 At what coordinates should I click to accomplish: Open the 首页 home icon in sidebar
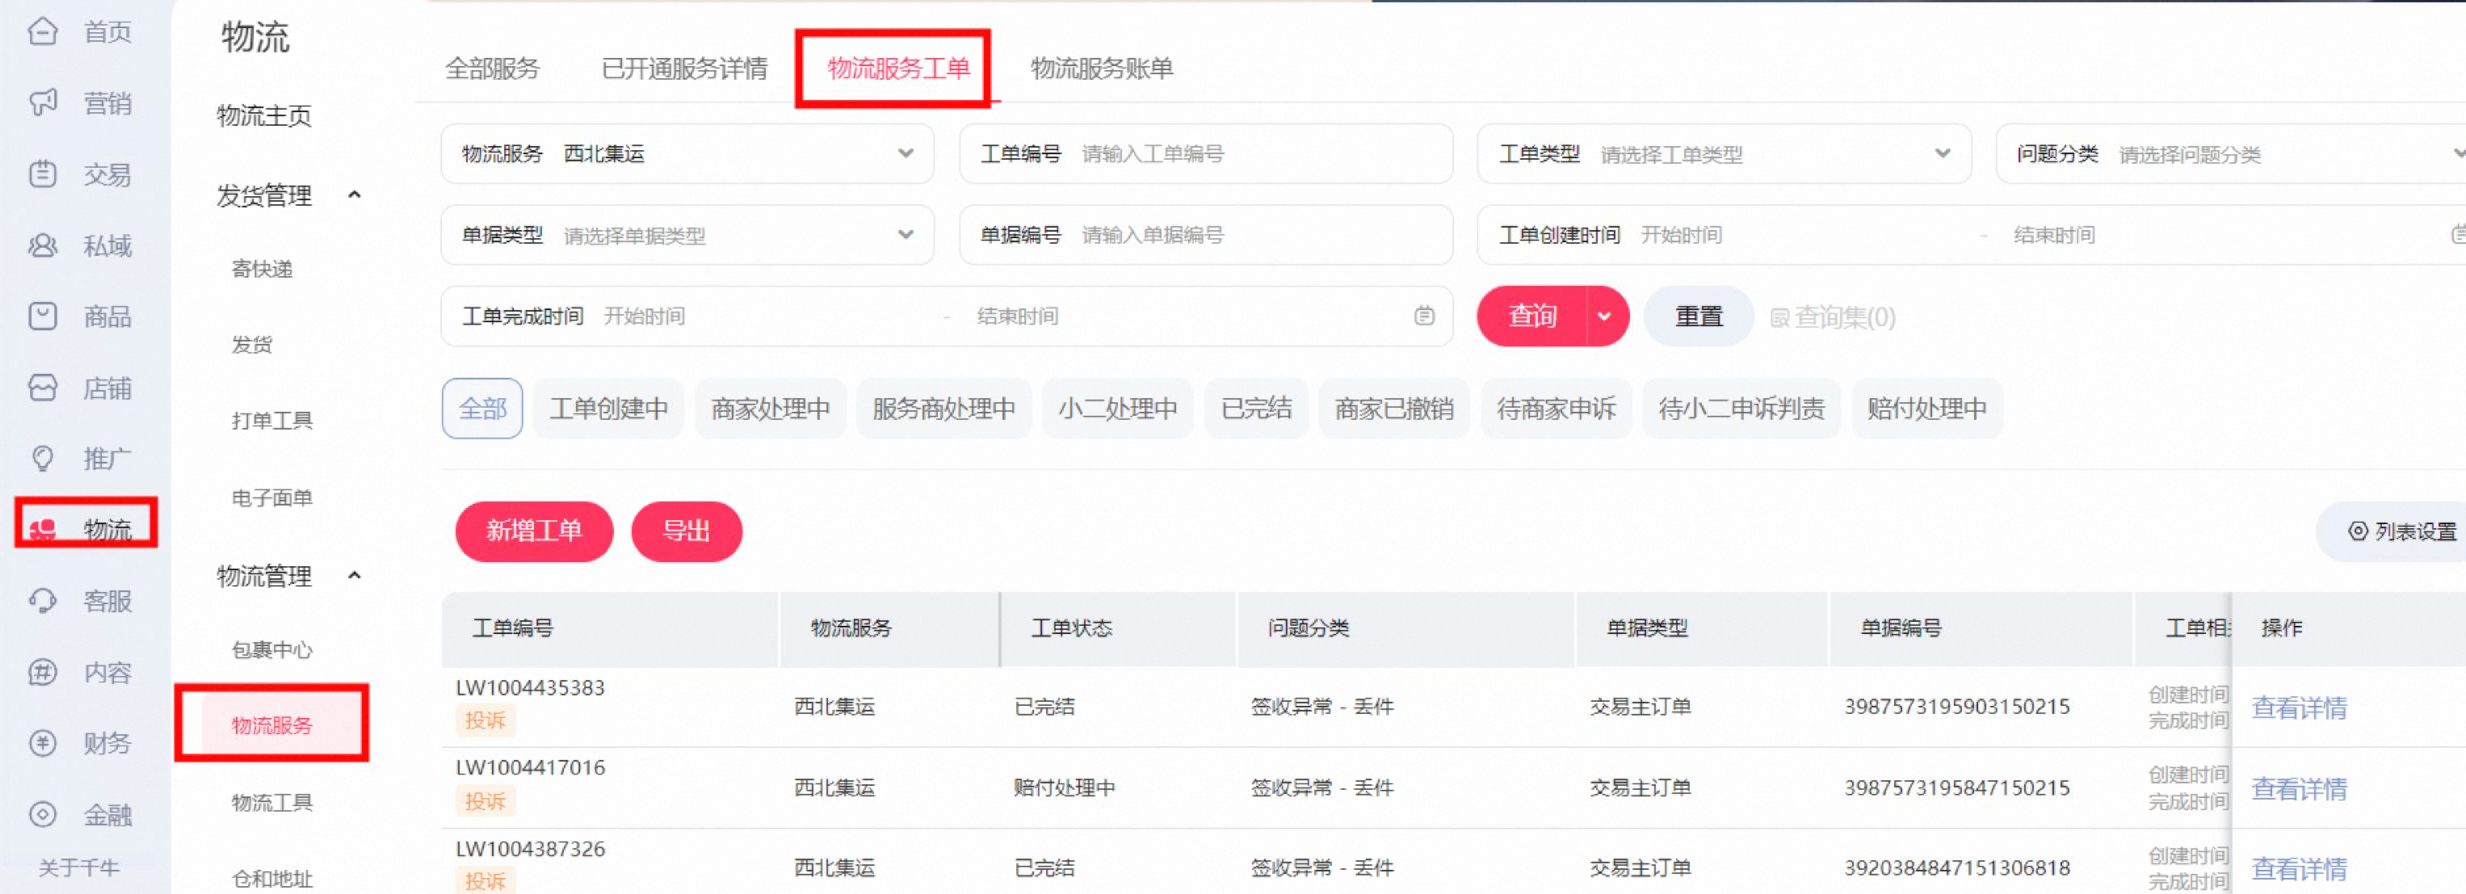(43, 32)
